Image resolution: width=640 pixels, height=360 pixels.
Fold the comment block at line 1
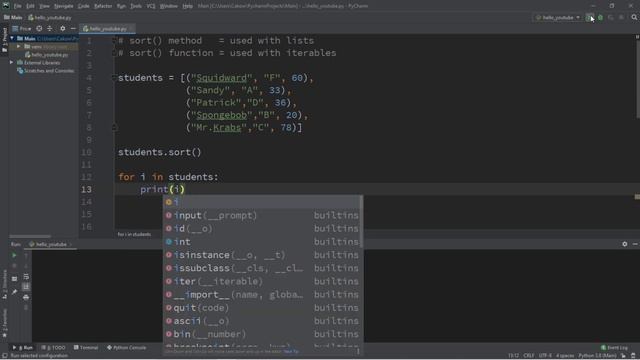click(x=114, y=40)
